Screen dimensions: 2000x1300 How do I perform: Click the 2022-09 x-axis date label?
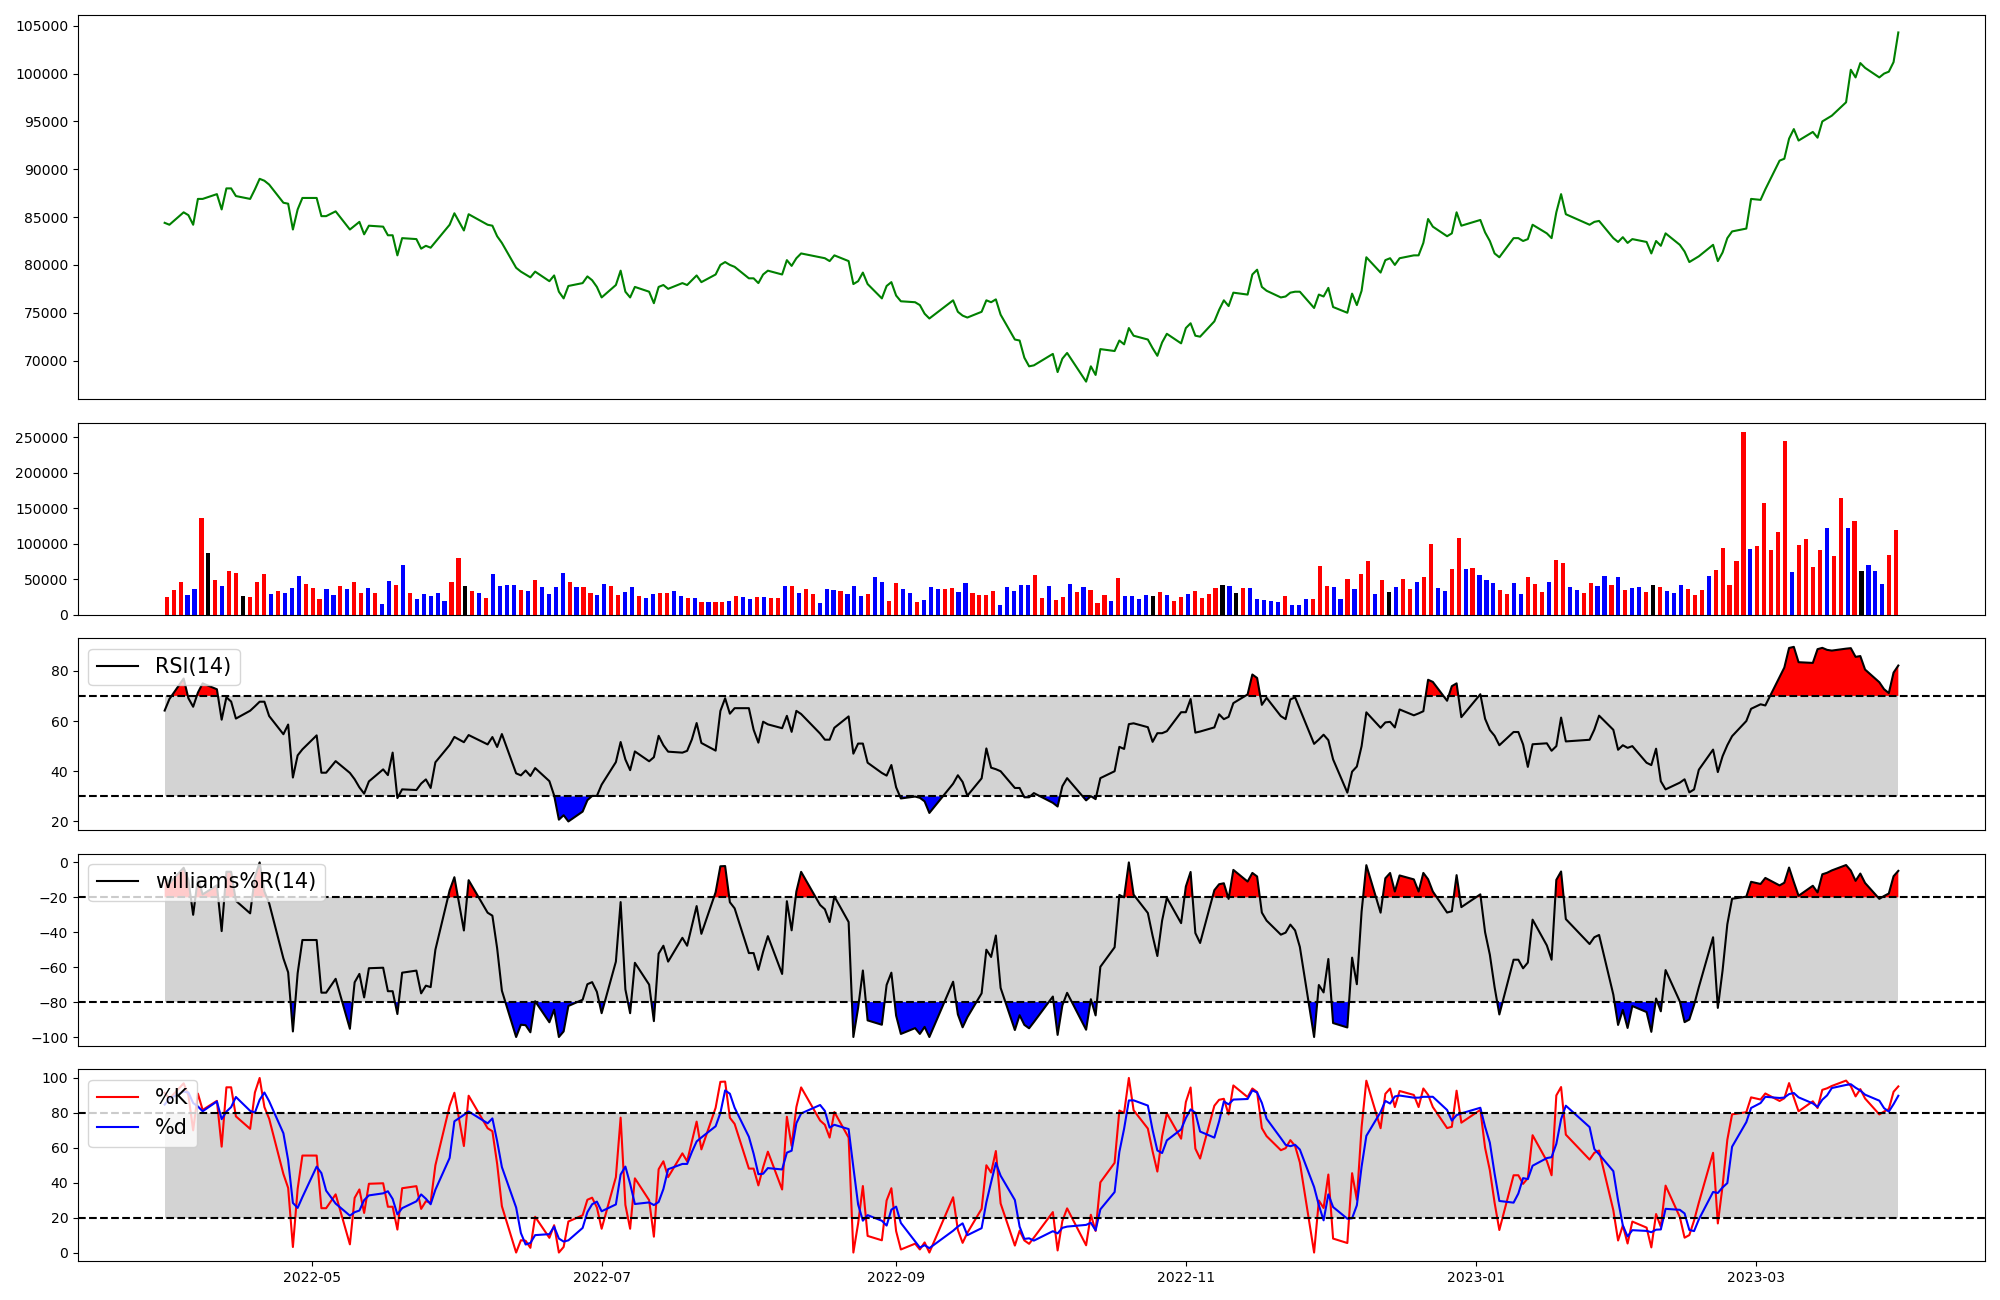(x=895, y=1277)
